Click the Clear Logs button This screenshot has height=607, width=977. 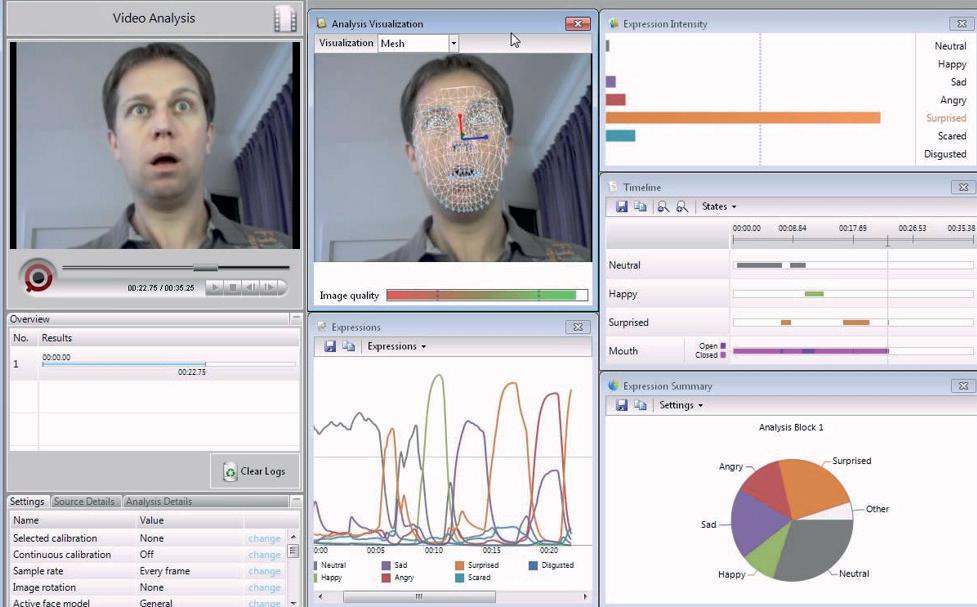[255, 471]
